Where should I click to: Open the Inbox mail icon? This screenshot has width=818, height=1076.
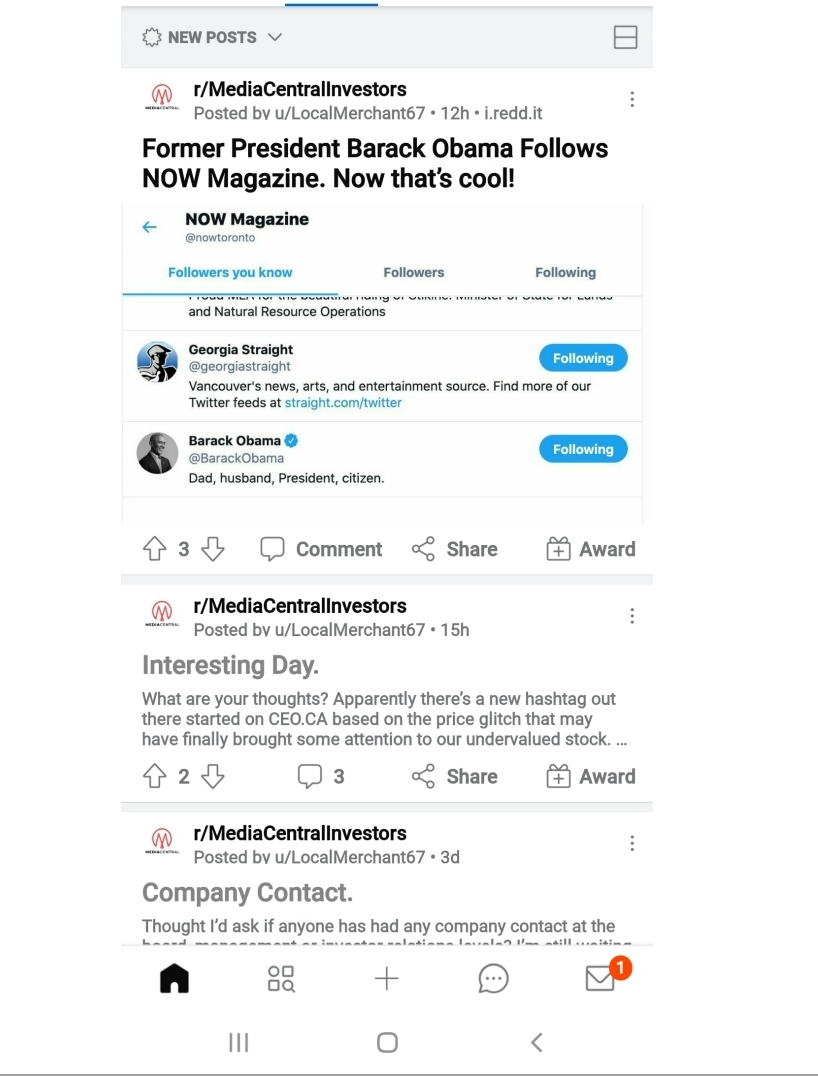(600, 979)
